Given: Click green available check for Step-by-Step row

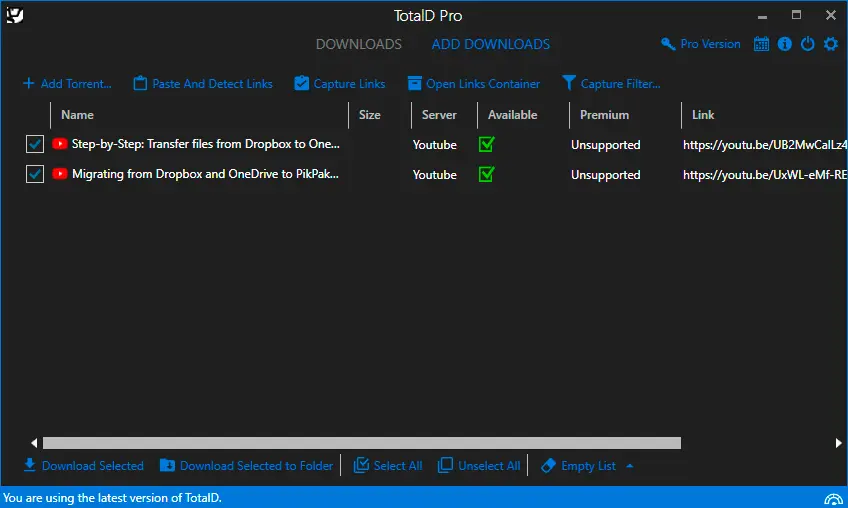Looking at the screenshot, I should point(486,144).
